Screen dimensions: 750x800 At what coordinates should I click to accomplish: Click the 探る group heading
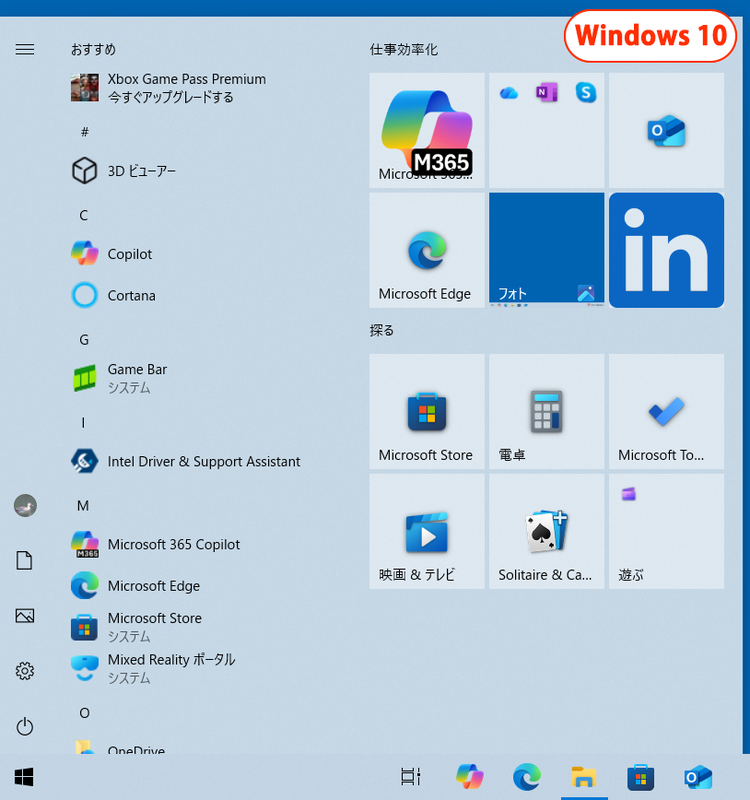[x=382, y=331]
